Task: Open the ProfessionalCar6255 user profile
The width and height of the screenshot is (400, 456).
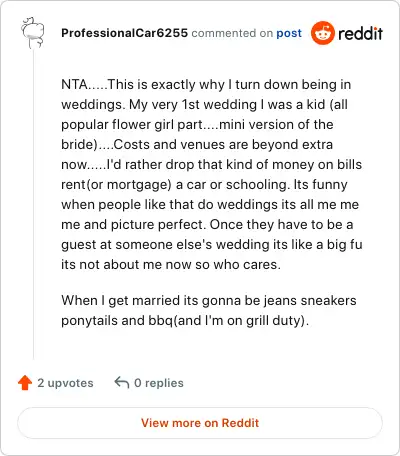Action: (124, 33)
